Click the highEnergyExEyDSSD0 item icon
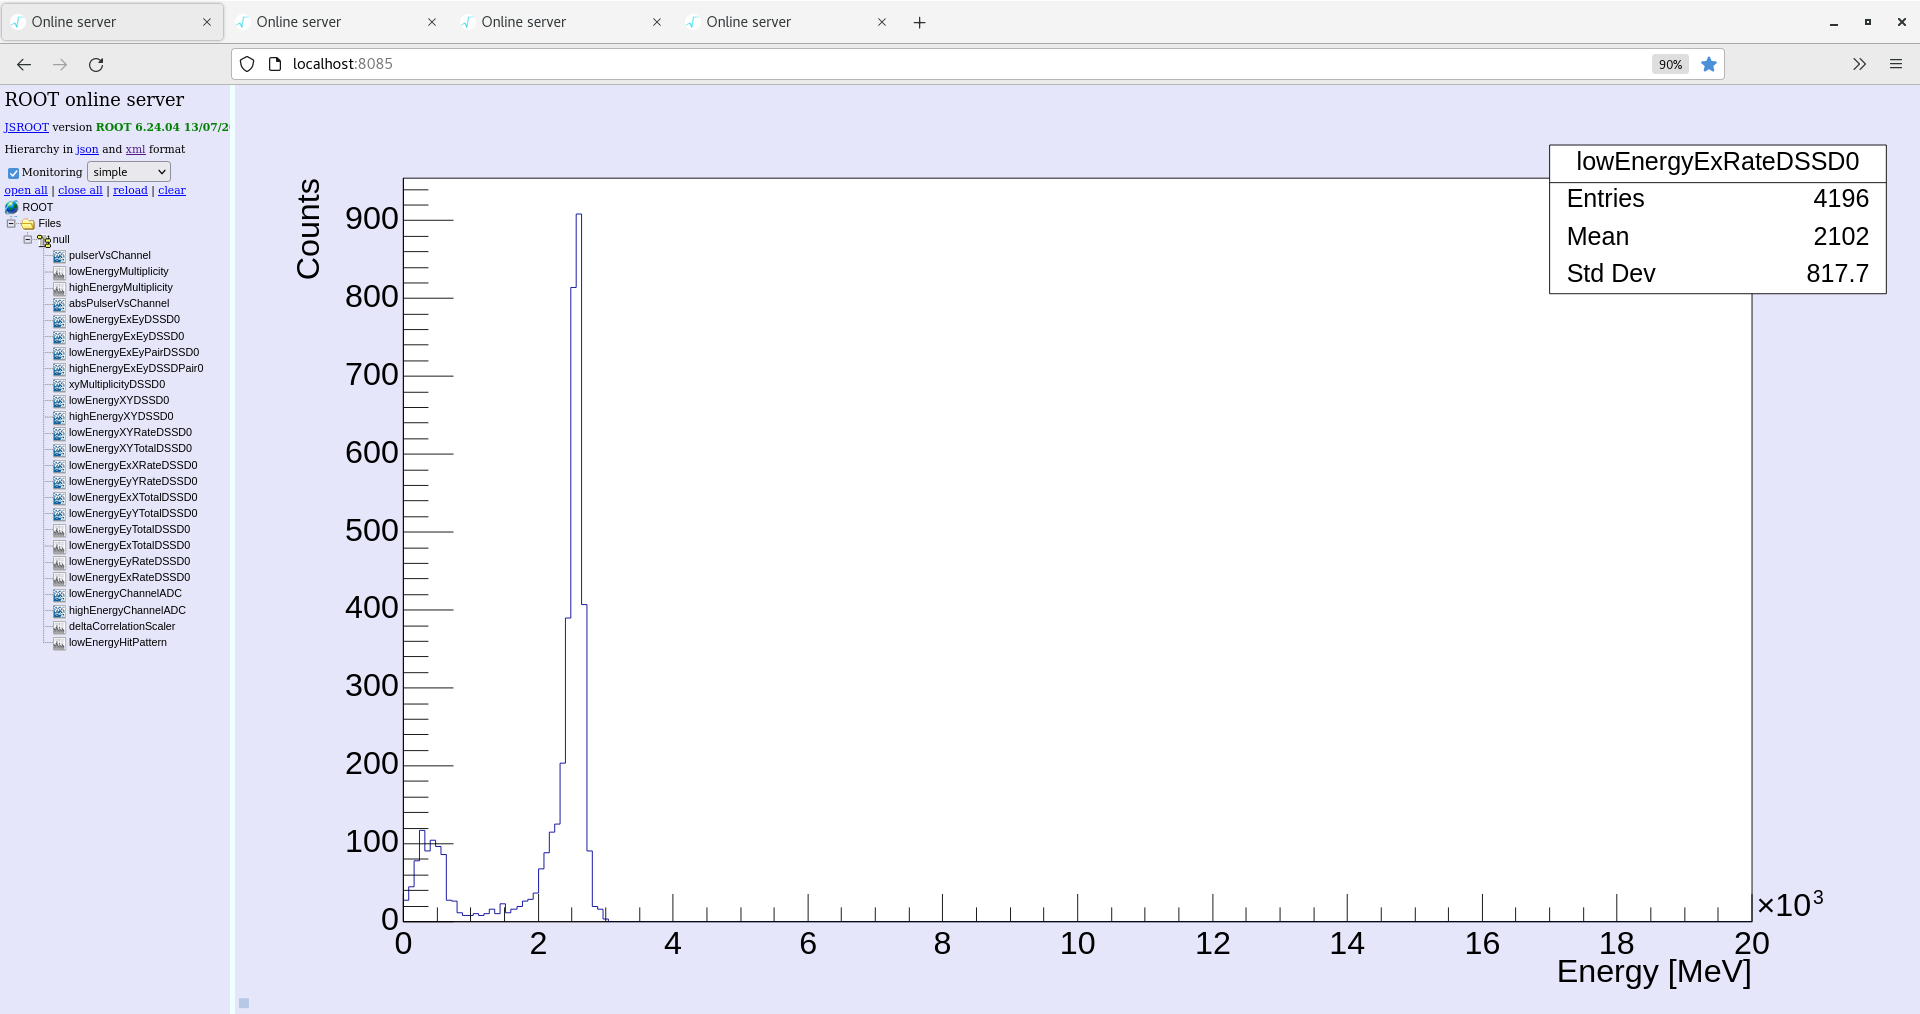Screen dimensions: 1920x1014 tap(59, 337)
